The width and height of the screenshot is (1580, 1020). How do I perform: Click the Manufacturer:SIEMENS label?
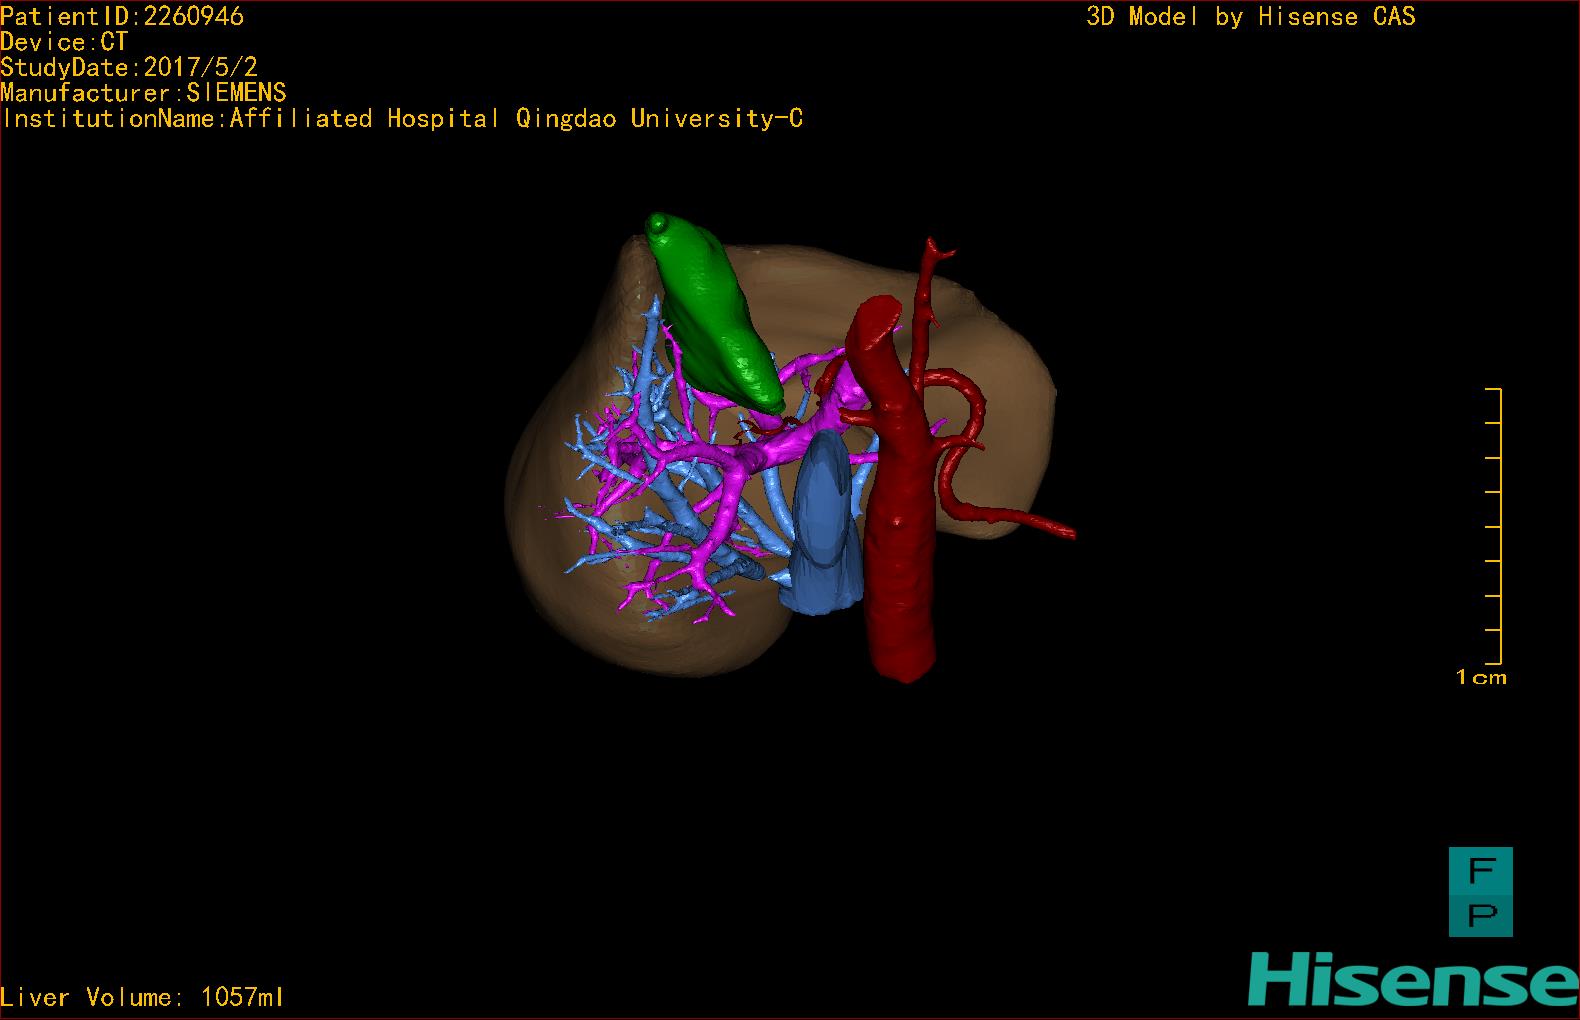point(144,93)
